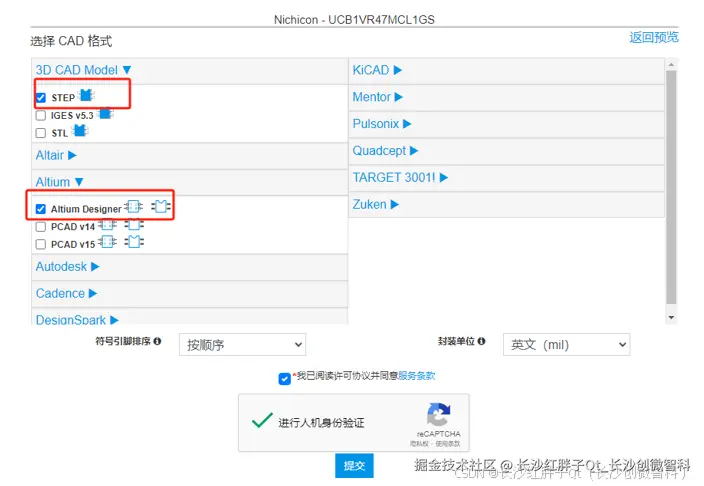Click the 返回预览 link
This screenshot has height=486, width=704.
[x=654, y=37]
